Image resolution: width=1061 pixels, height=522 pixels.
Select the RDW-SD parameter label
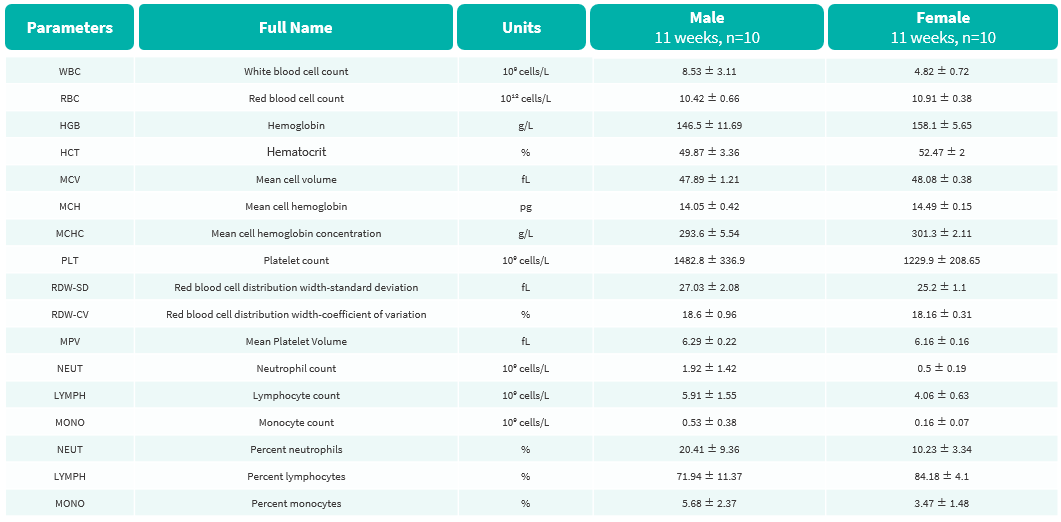pyautogui.click(x=70, y=288)
